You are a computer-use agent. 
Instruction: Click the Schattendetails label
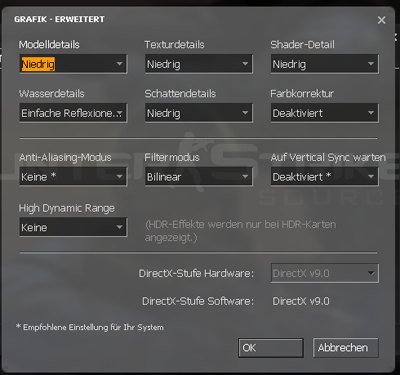coord(180,93)
